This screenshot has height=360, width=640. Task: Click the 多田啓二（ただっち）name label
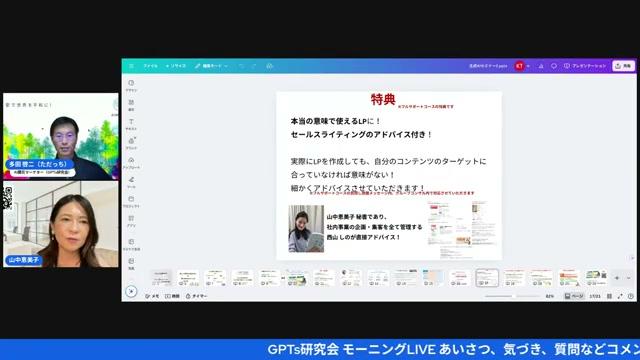pos(39,164)
